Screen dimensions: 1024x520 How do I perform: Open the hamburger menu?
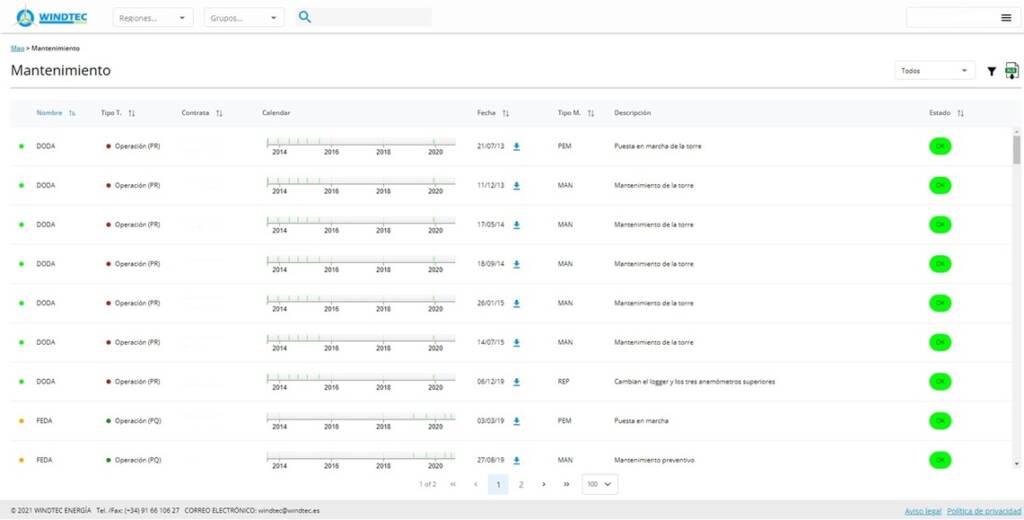click(1006, 17)
